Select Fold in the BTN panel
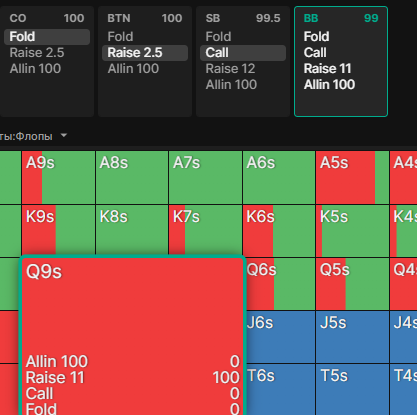 click(120, 37)
